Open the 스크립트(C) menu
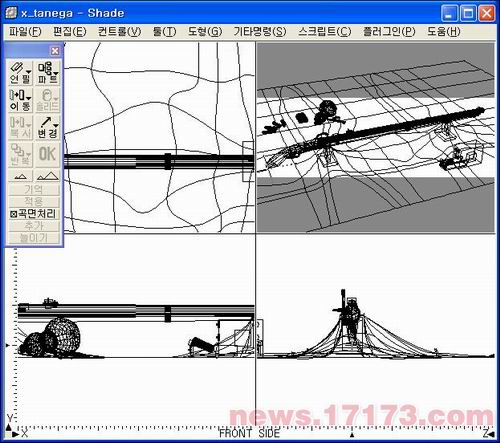500x443 pixels. click(325, 32)
